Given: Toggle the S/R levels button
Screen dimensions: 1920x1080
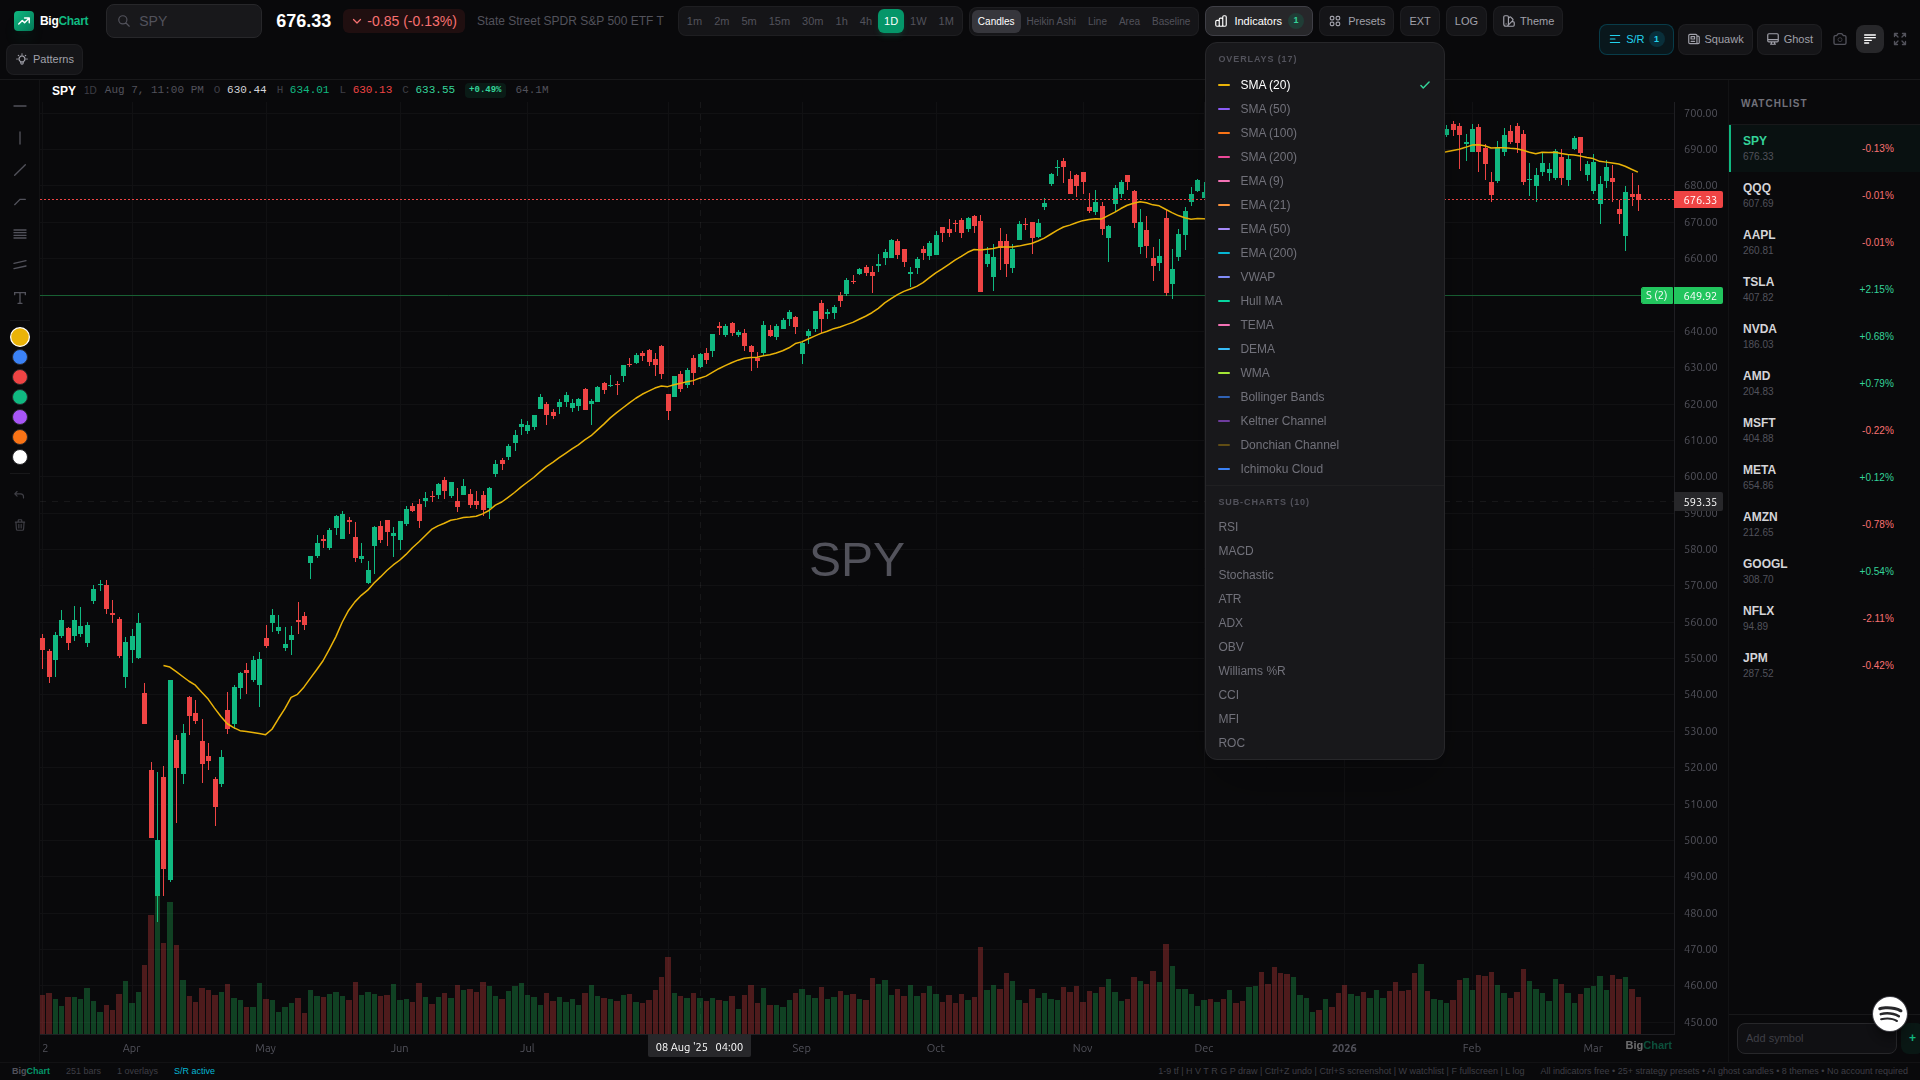Looking at the screenshot, I should click(1635, 39).
